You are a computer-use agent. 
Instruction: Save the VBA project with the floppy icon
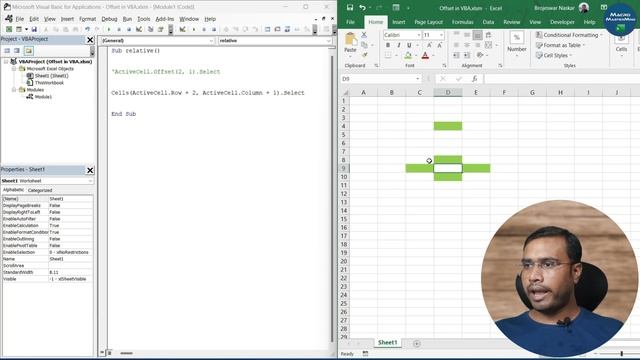(34, 29)
